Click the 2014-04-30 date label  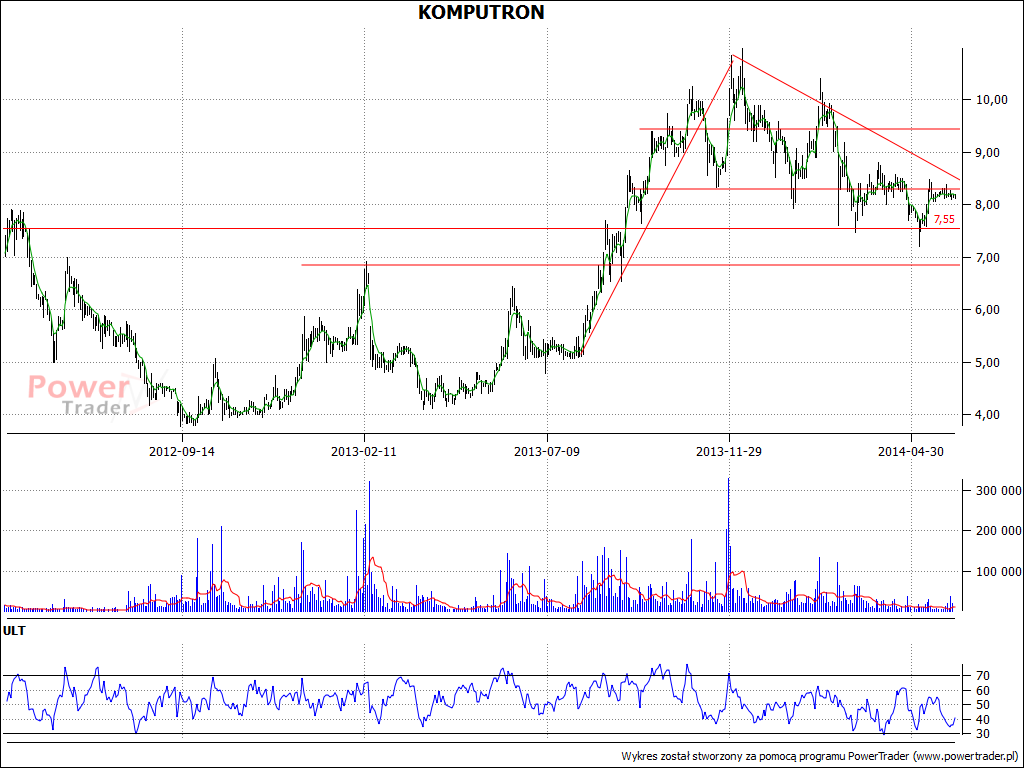911,451
